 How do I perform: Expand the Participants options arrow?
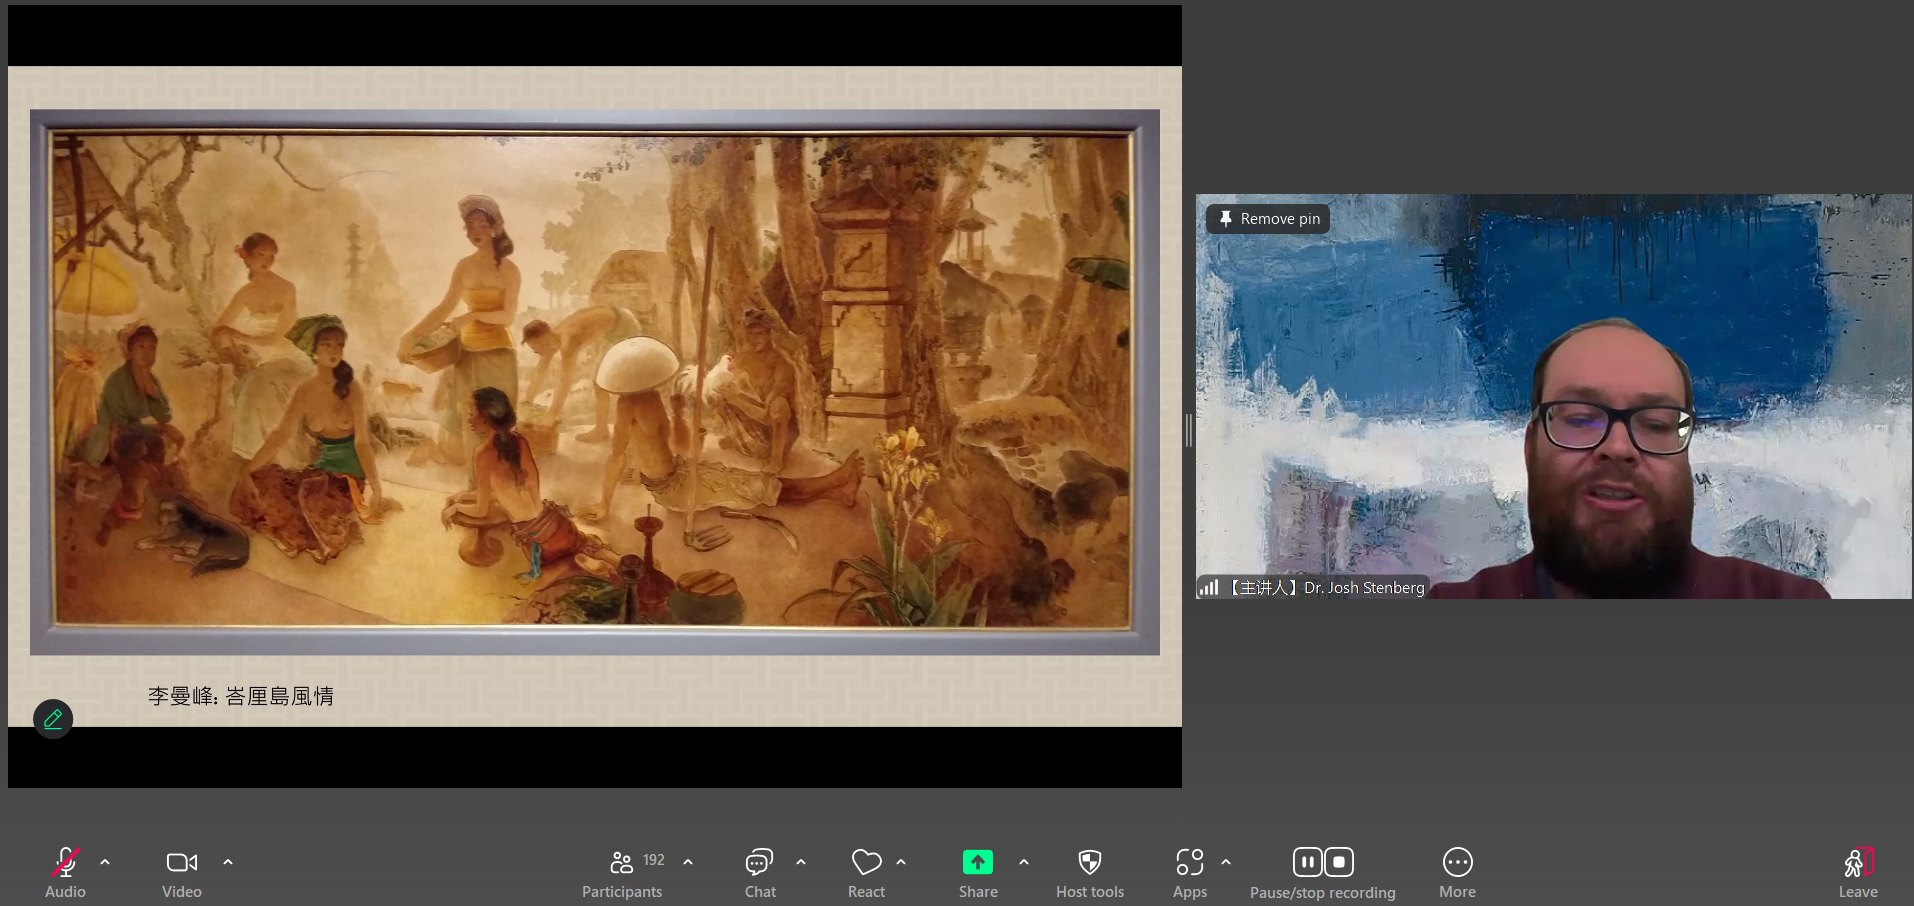(x=688, y=862)
